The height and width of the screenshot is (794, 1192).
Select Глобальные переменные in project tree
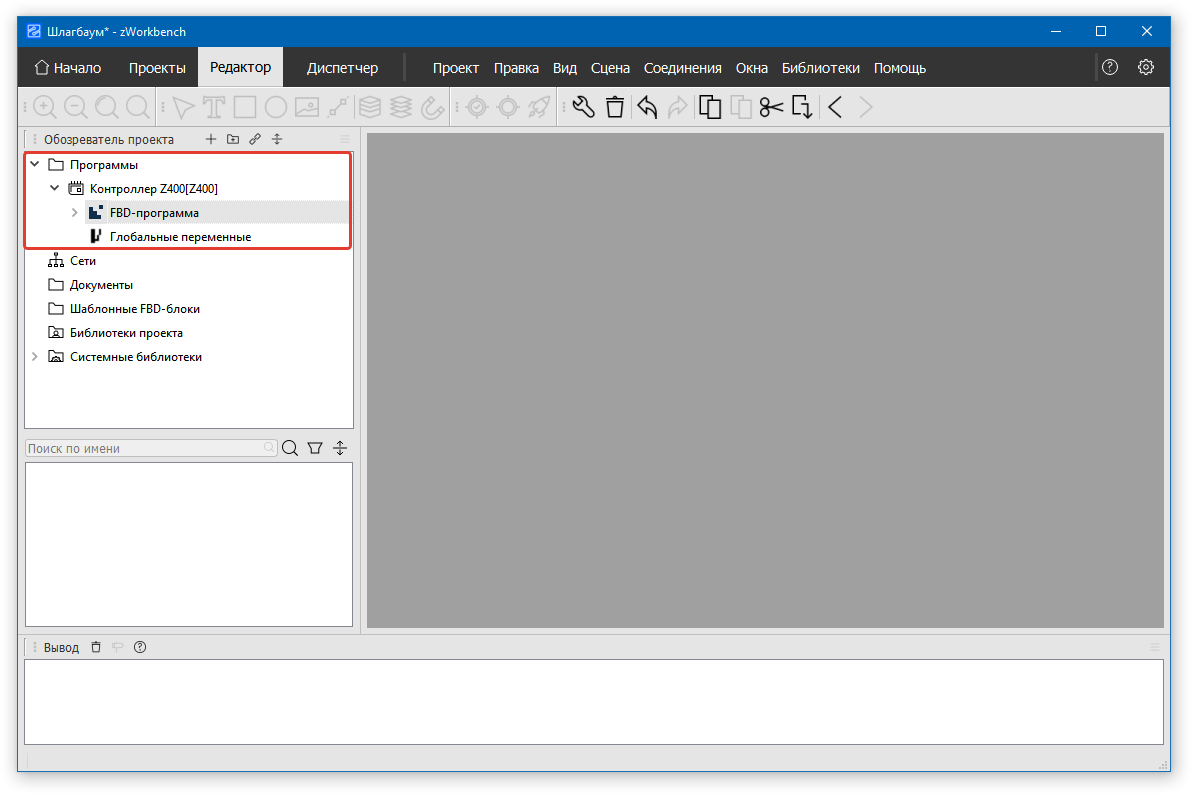pos(180,237)
